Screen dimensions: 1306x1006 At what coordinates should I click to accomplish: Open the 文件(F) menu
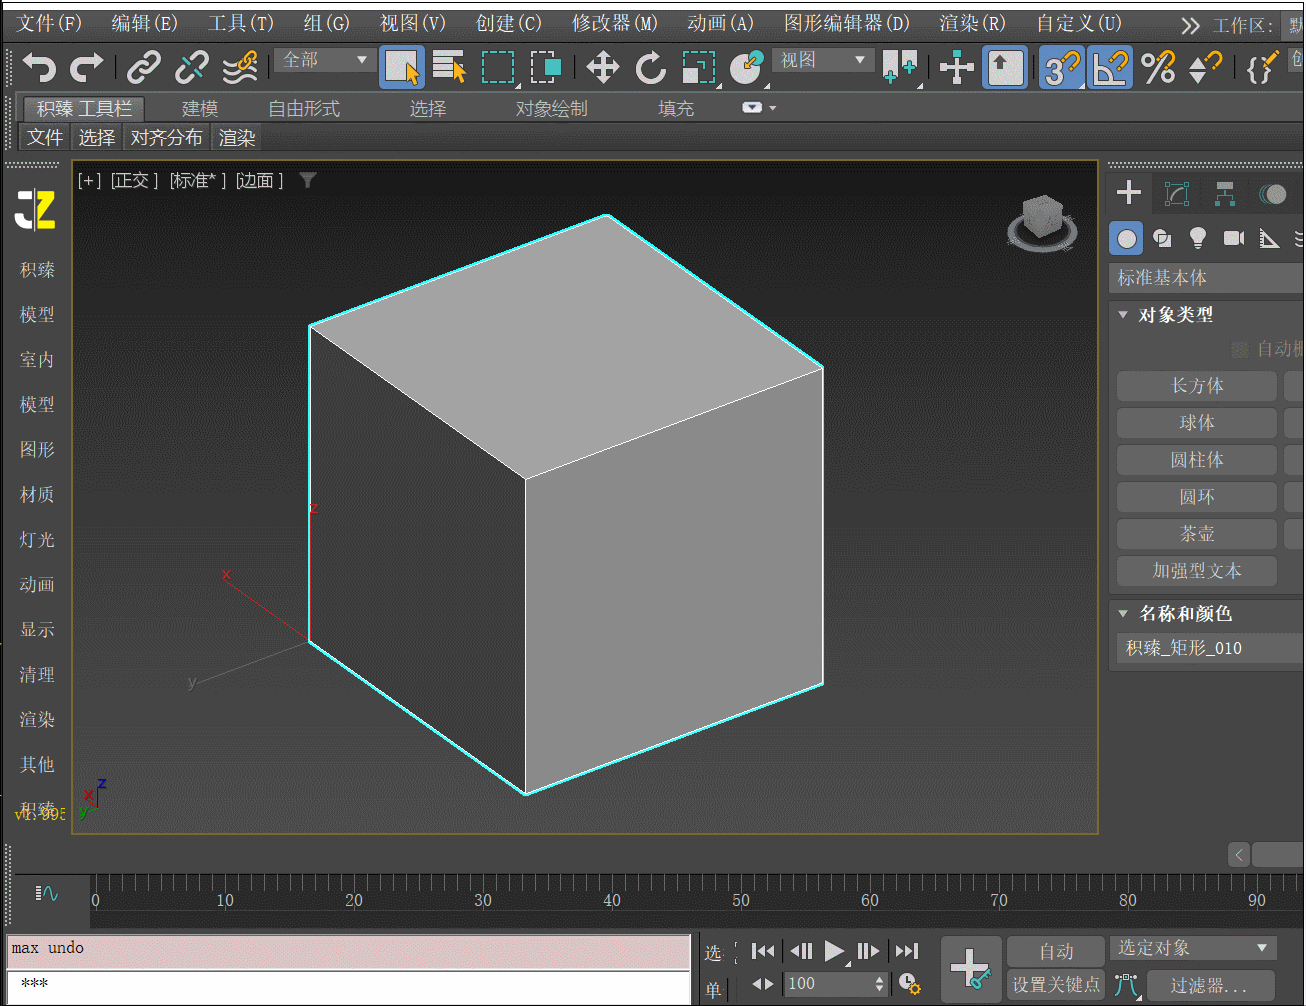(48, 23)
